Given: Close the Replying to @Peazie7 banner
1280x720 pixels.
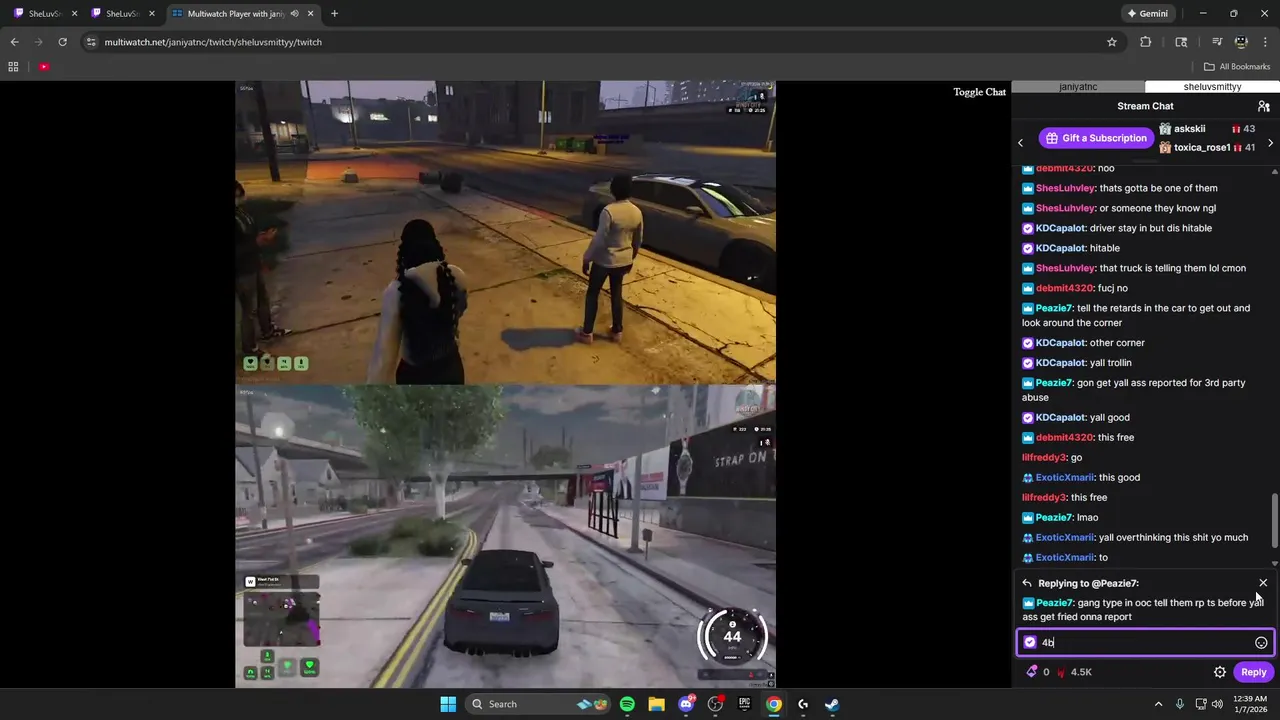Looking at the screenshot, I should click(x=1263, y=583).
